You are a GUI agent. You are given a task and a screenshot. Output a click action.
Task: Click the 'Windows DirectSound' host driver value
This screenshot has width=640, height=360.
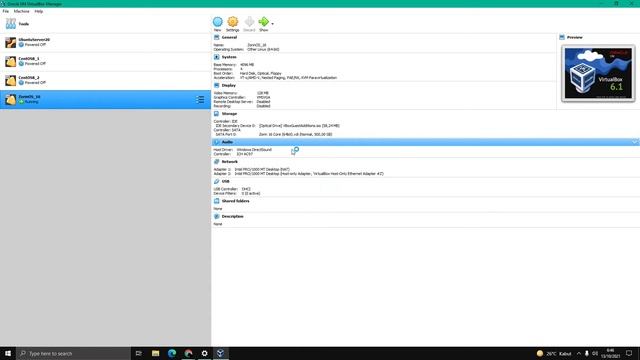254,150
